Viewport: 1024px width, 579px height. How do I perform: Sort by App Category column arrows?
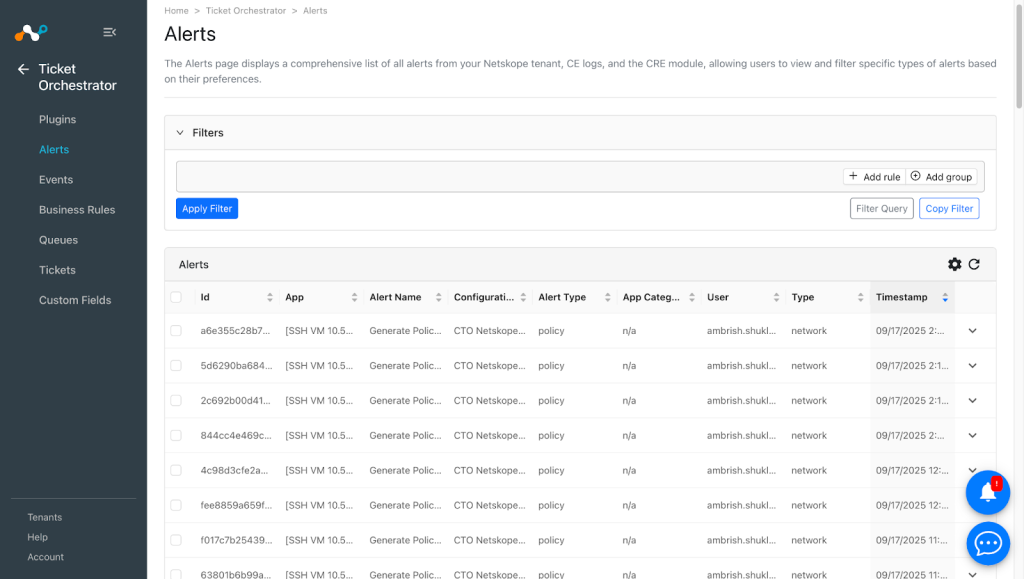692,297
